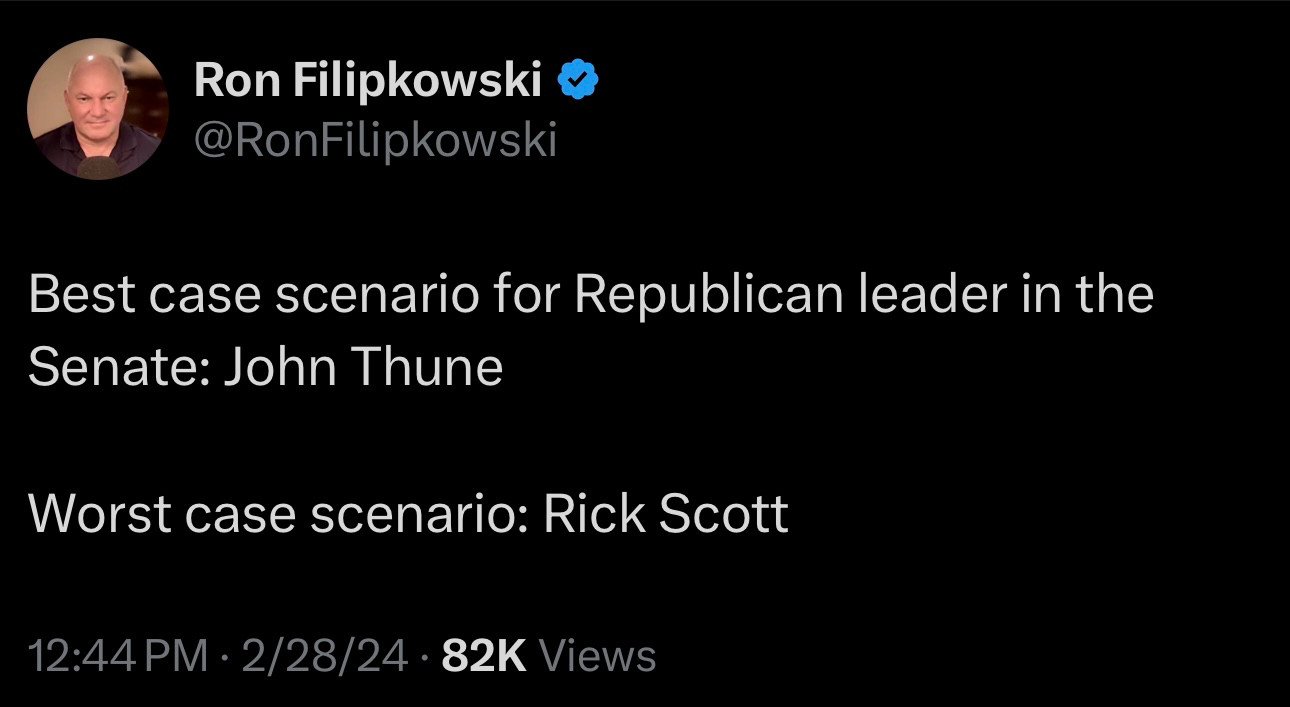Click the word Scott in the tweet
Image resolution: width=1290 pixels, height=707 pixels.
(723, 514)
